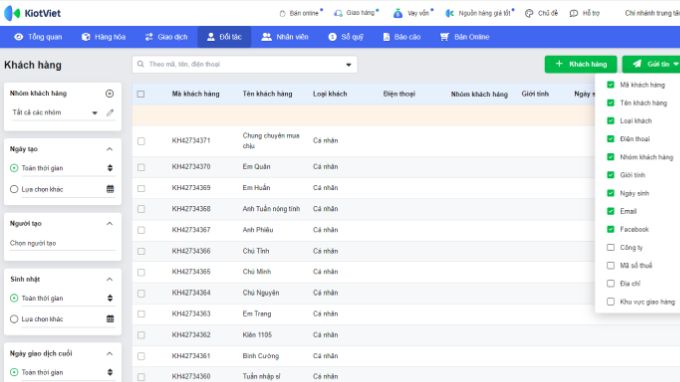Collapse the Ngày tạo filter panel
Screen dimensions: 680x382
pos(110,149)
